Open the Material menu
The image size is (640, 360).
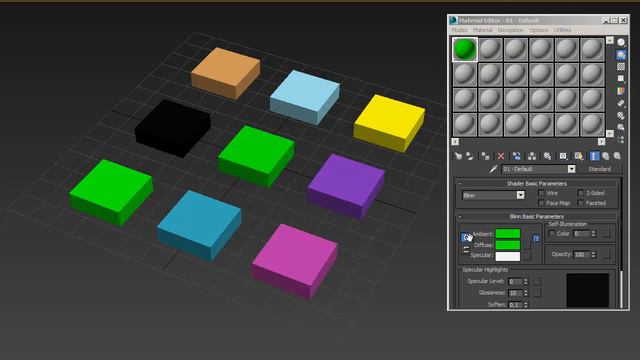point(482,30)
